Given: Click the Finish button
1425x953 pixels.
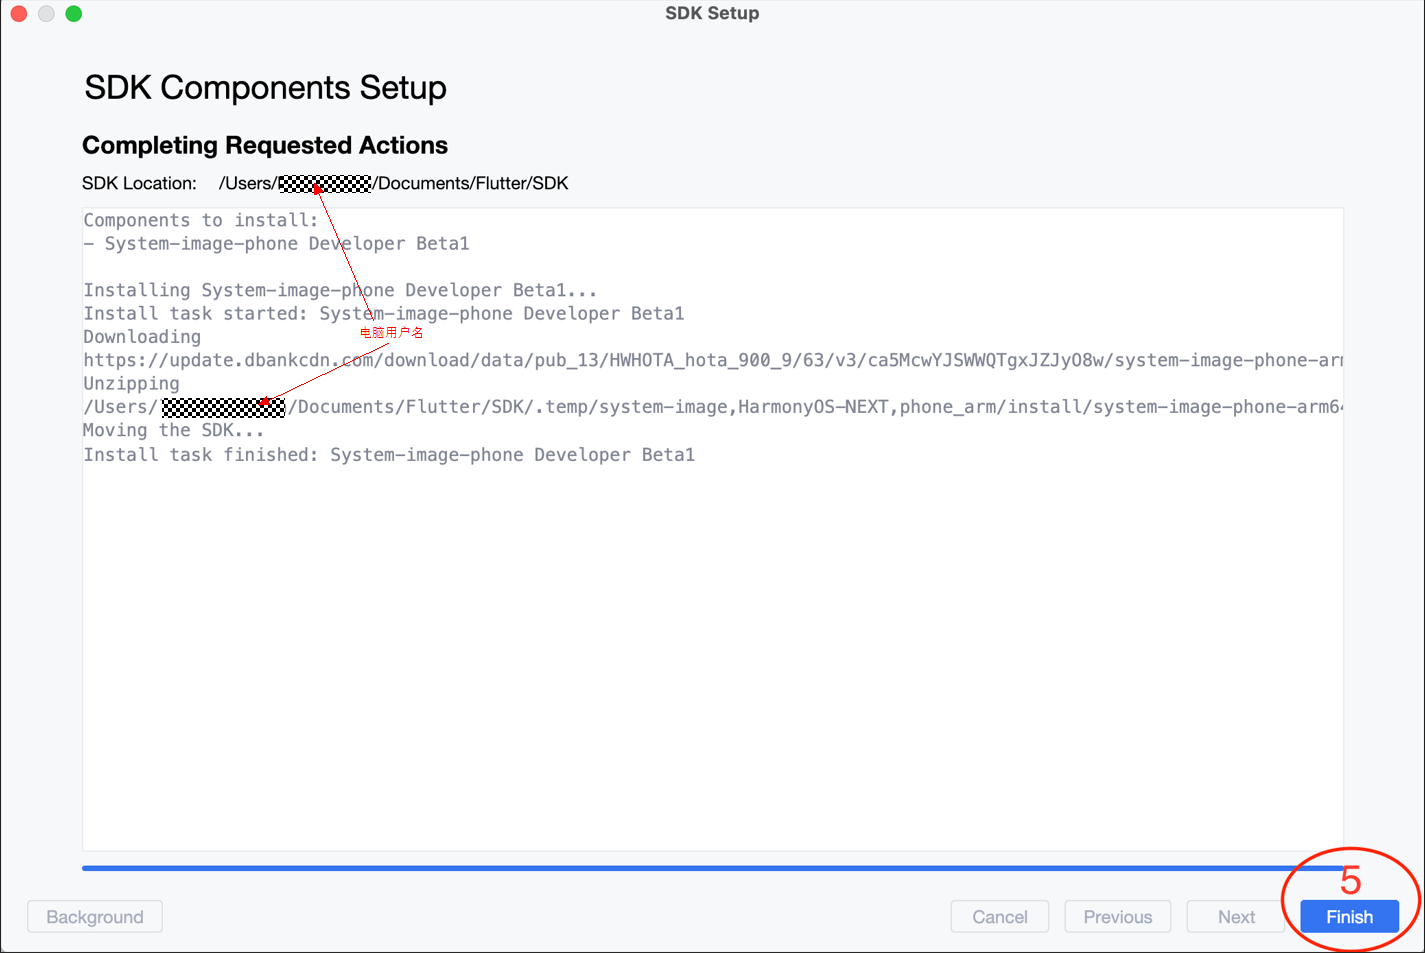Looking at the screenshot, I should [x=1349, y=916].
